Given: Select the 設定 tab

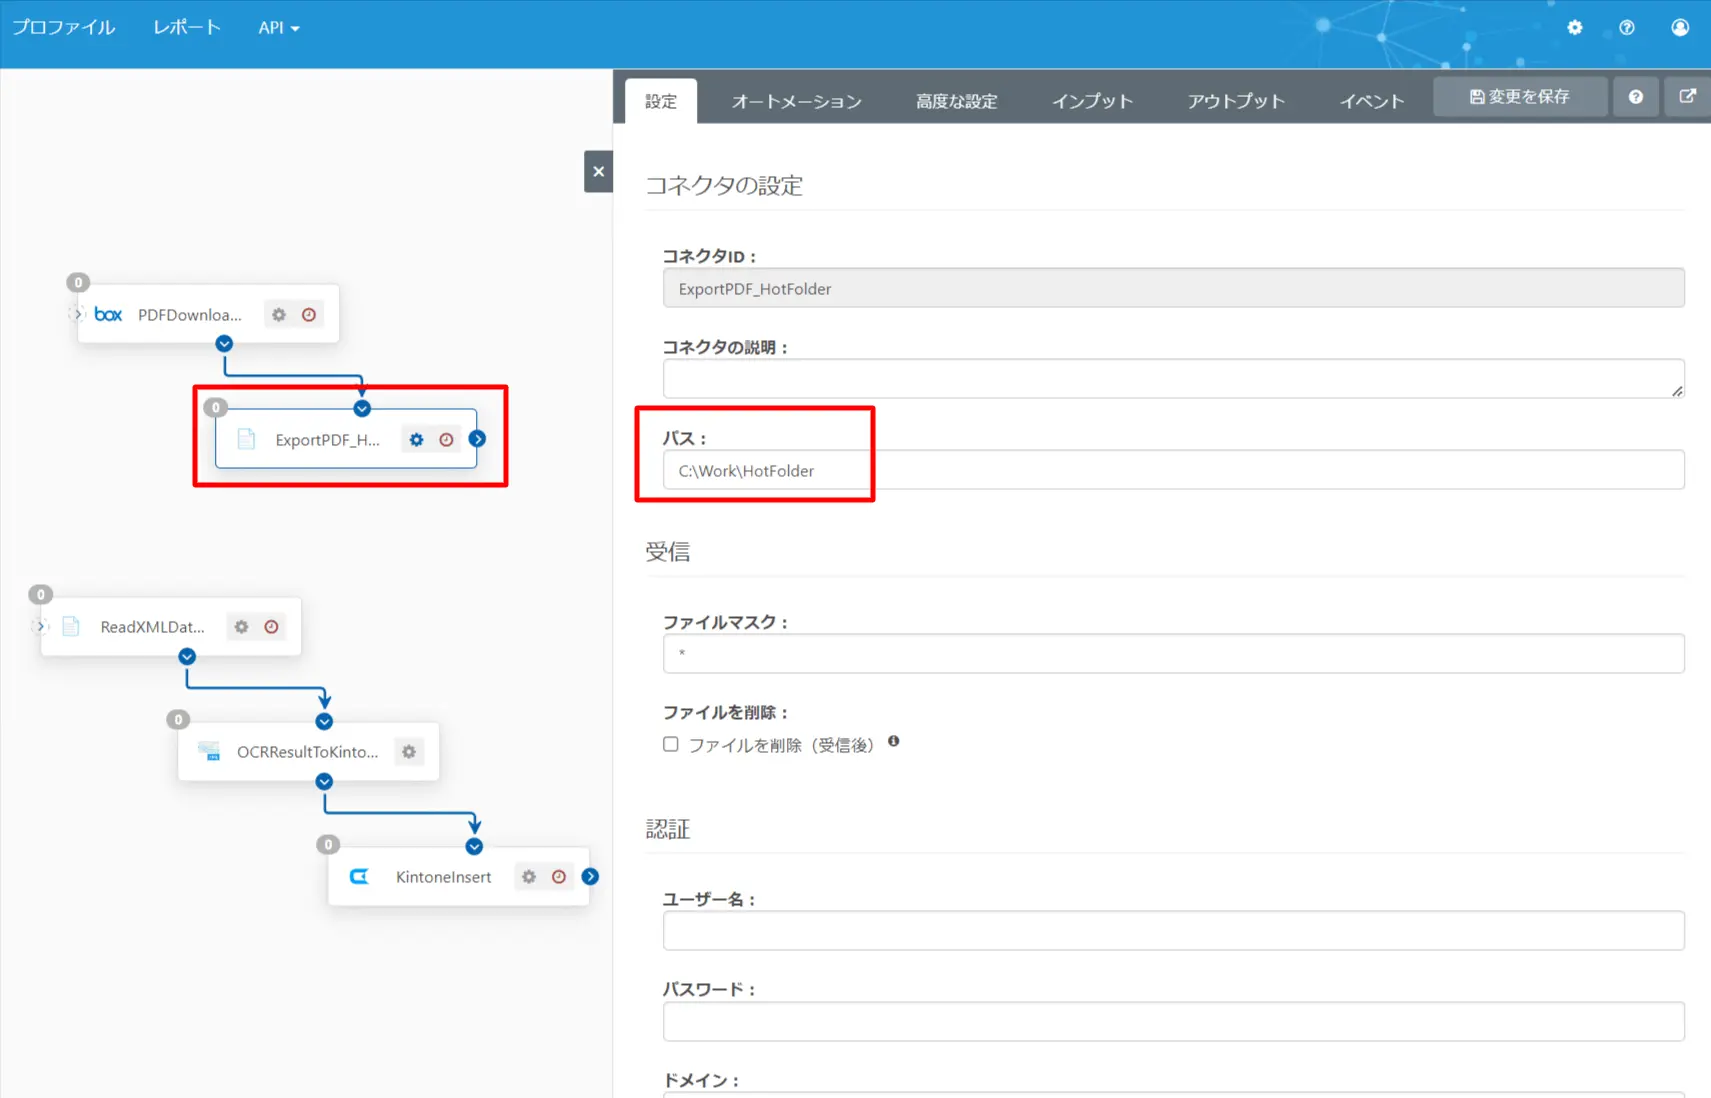Looking at the screenshot, I should (661, 101).
